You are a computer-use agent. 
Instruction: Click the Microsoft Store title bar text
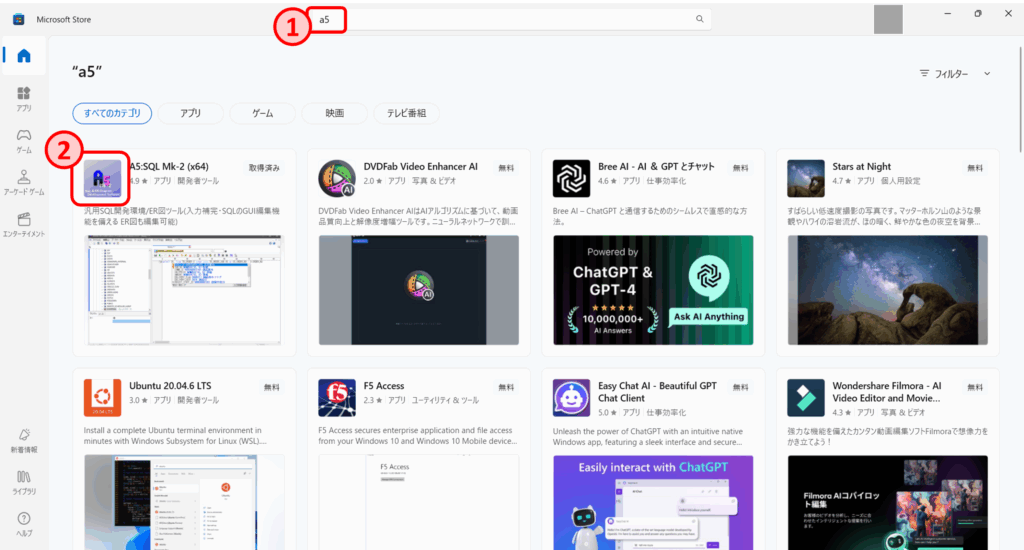pyautogui.click(x=63, y=20)
